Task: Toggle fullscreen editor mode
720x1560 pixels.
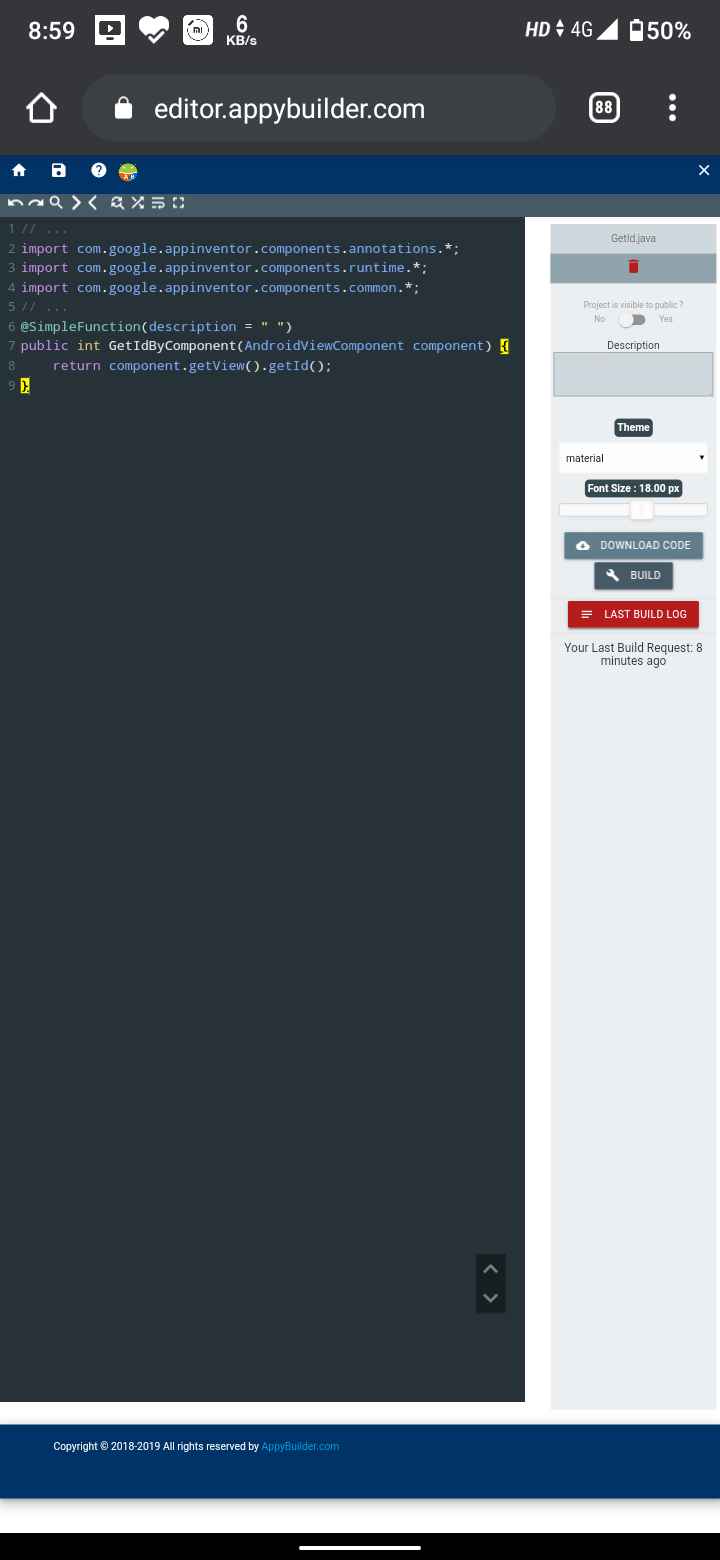Action: 179,203
